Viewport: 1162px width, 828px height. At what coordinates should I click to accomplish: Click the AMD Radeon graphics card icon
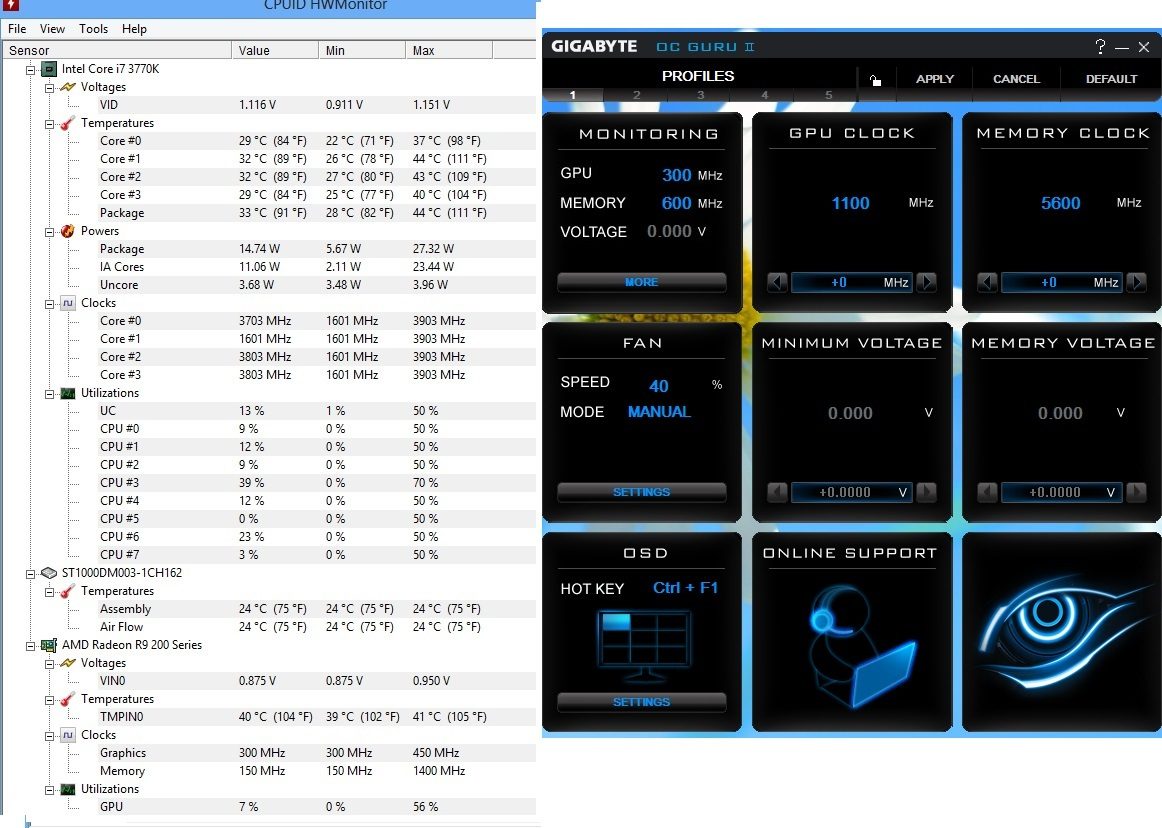pos(49,645)
